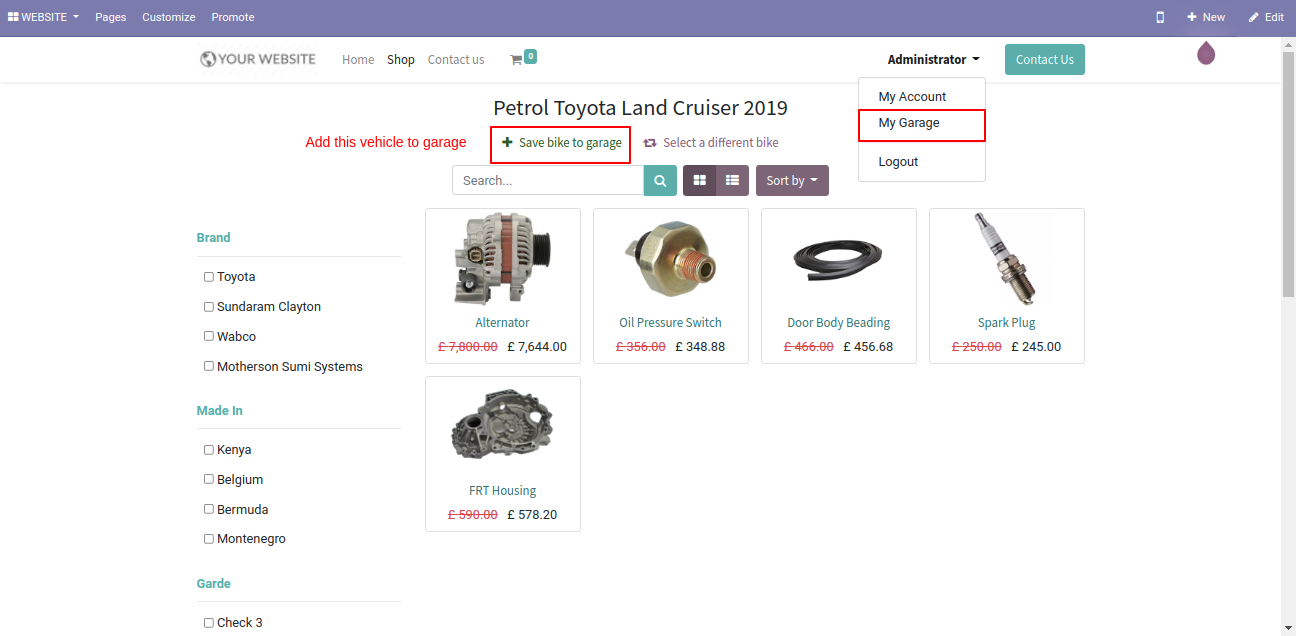Open the Alternator product link

(502, 323)
